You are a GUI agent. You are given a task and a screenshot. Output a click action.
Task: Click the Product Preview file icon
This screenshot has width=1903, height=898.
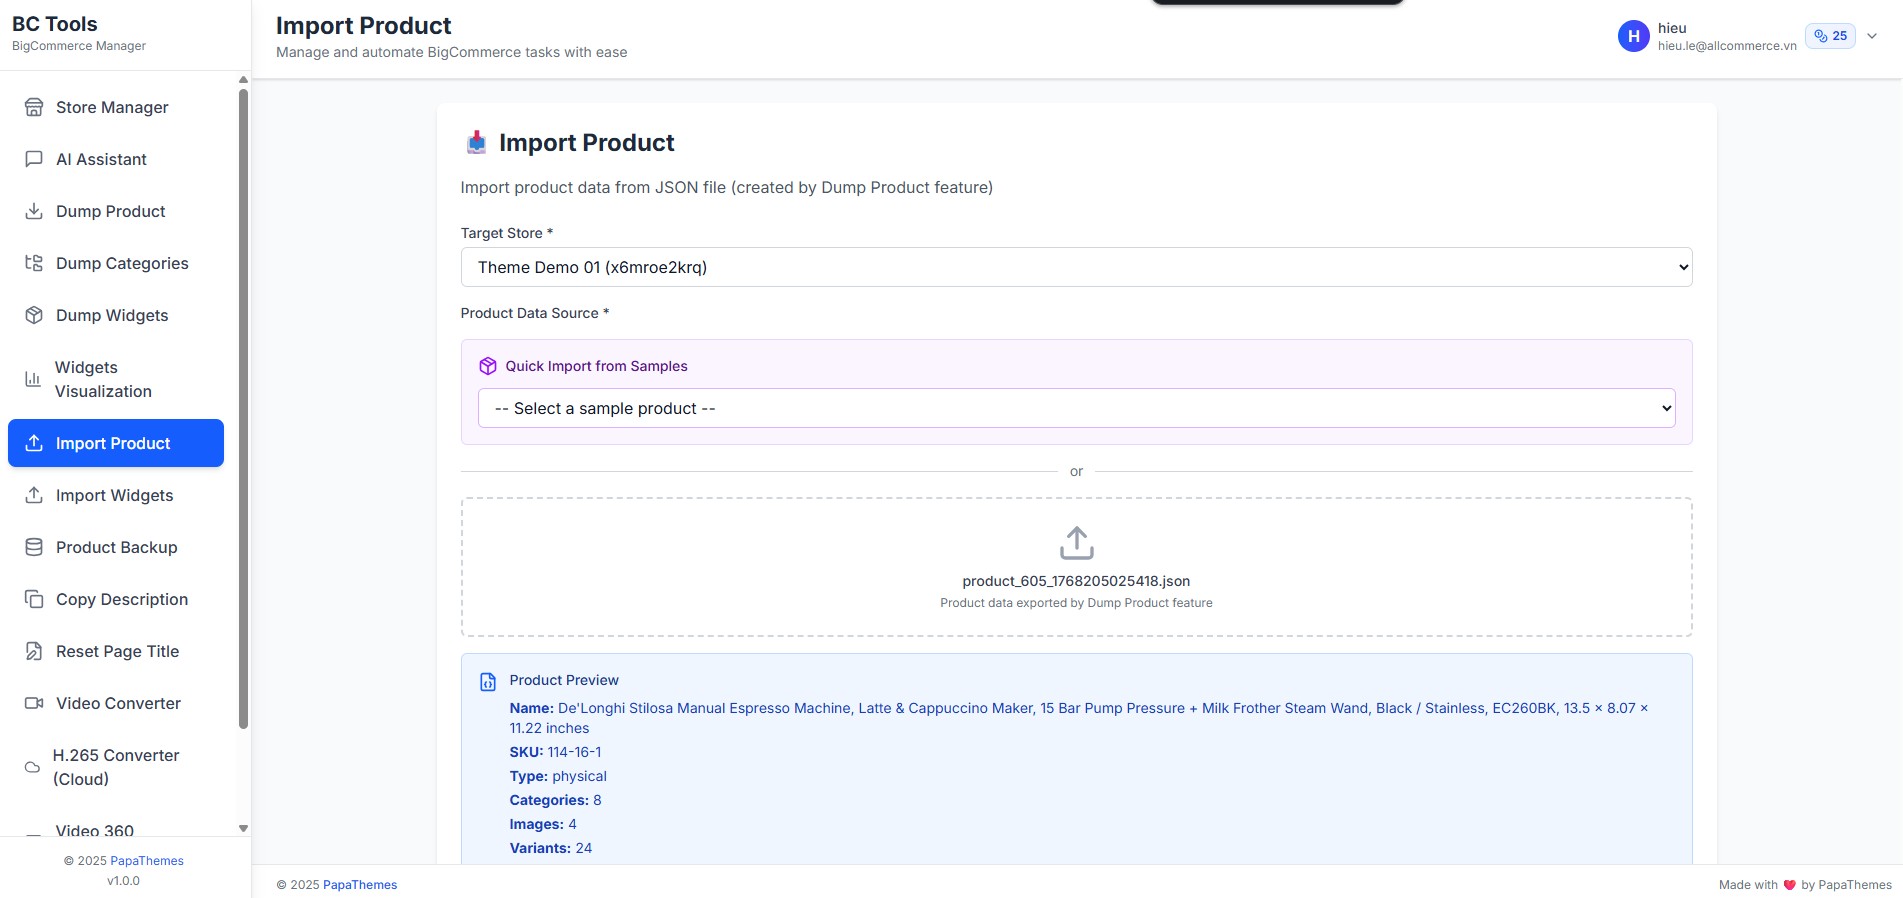[488, 682]
